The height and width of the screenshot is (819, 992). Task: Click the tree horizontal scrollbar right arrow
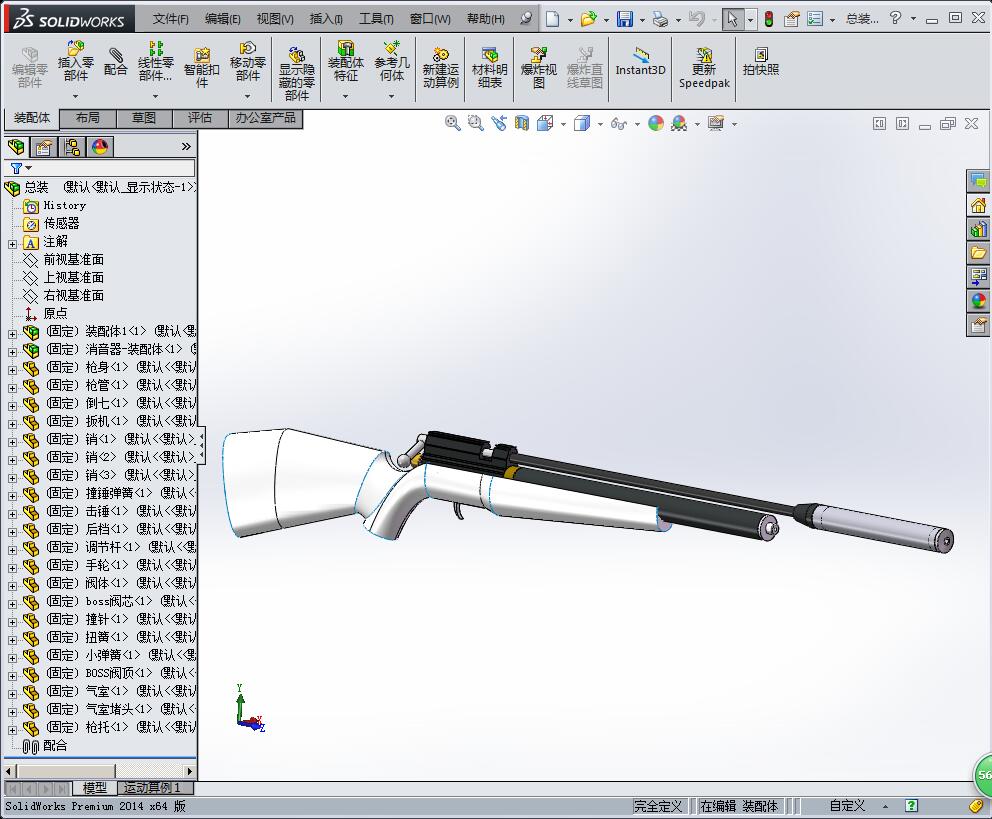(189, 771)
